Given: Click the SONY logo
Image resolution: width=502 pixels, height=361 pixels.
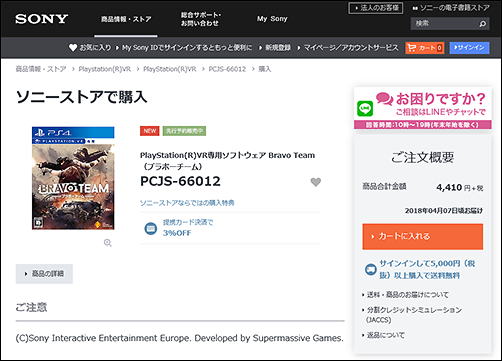Looking at the screenshot, I should [42, 19].
